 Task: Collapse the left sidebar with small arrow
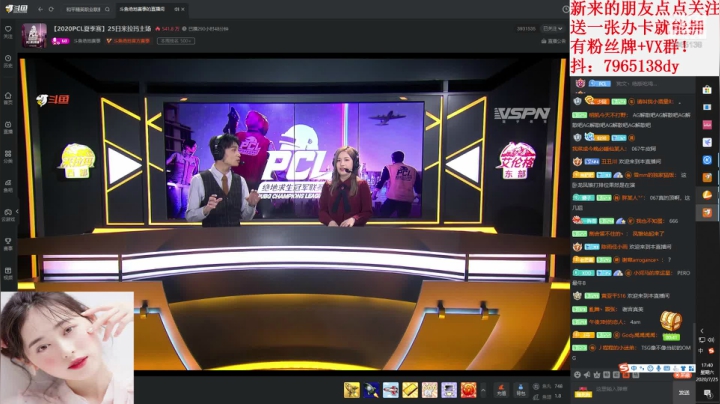point(17,212)
